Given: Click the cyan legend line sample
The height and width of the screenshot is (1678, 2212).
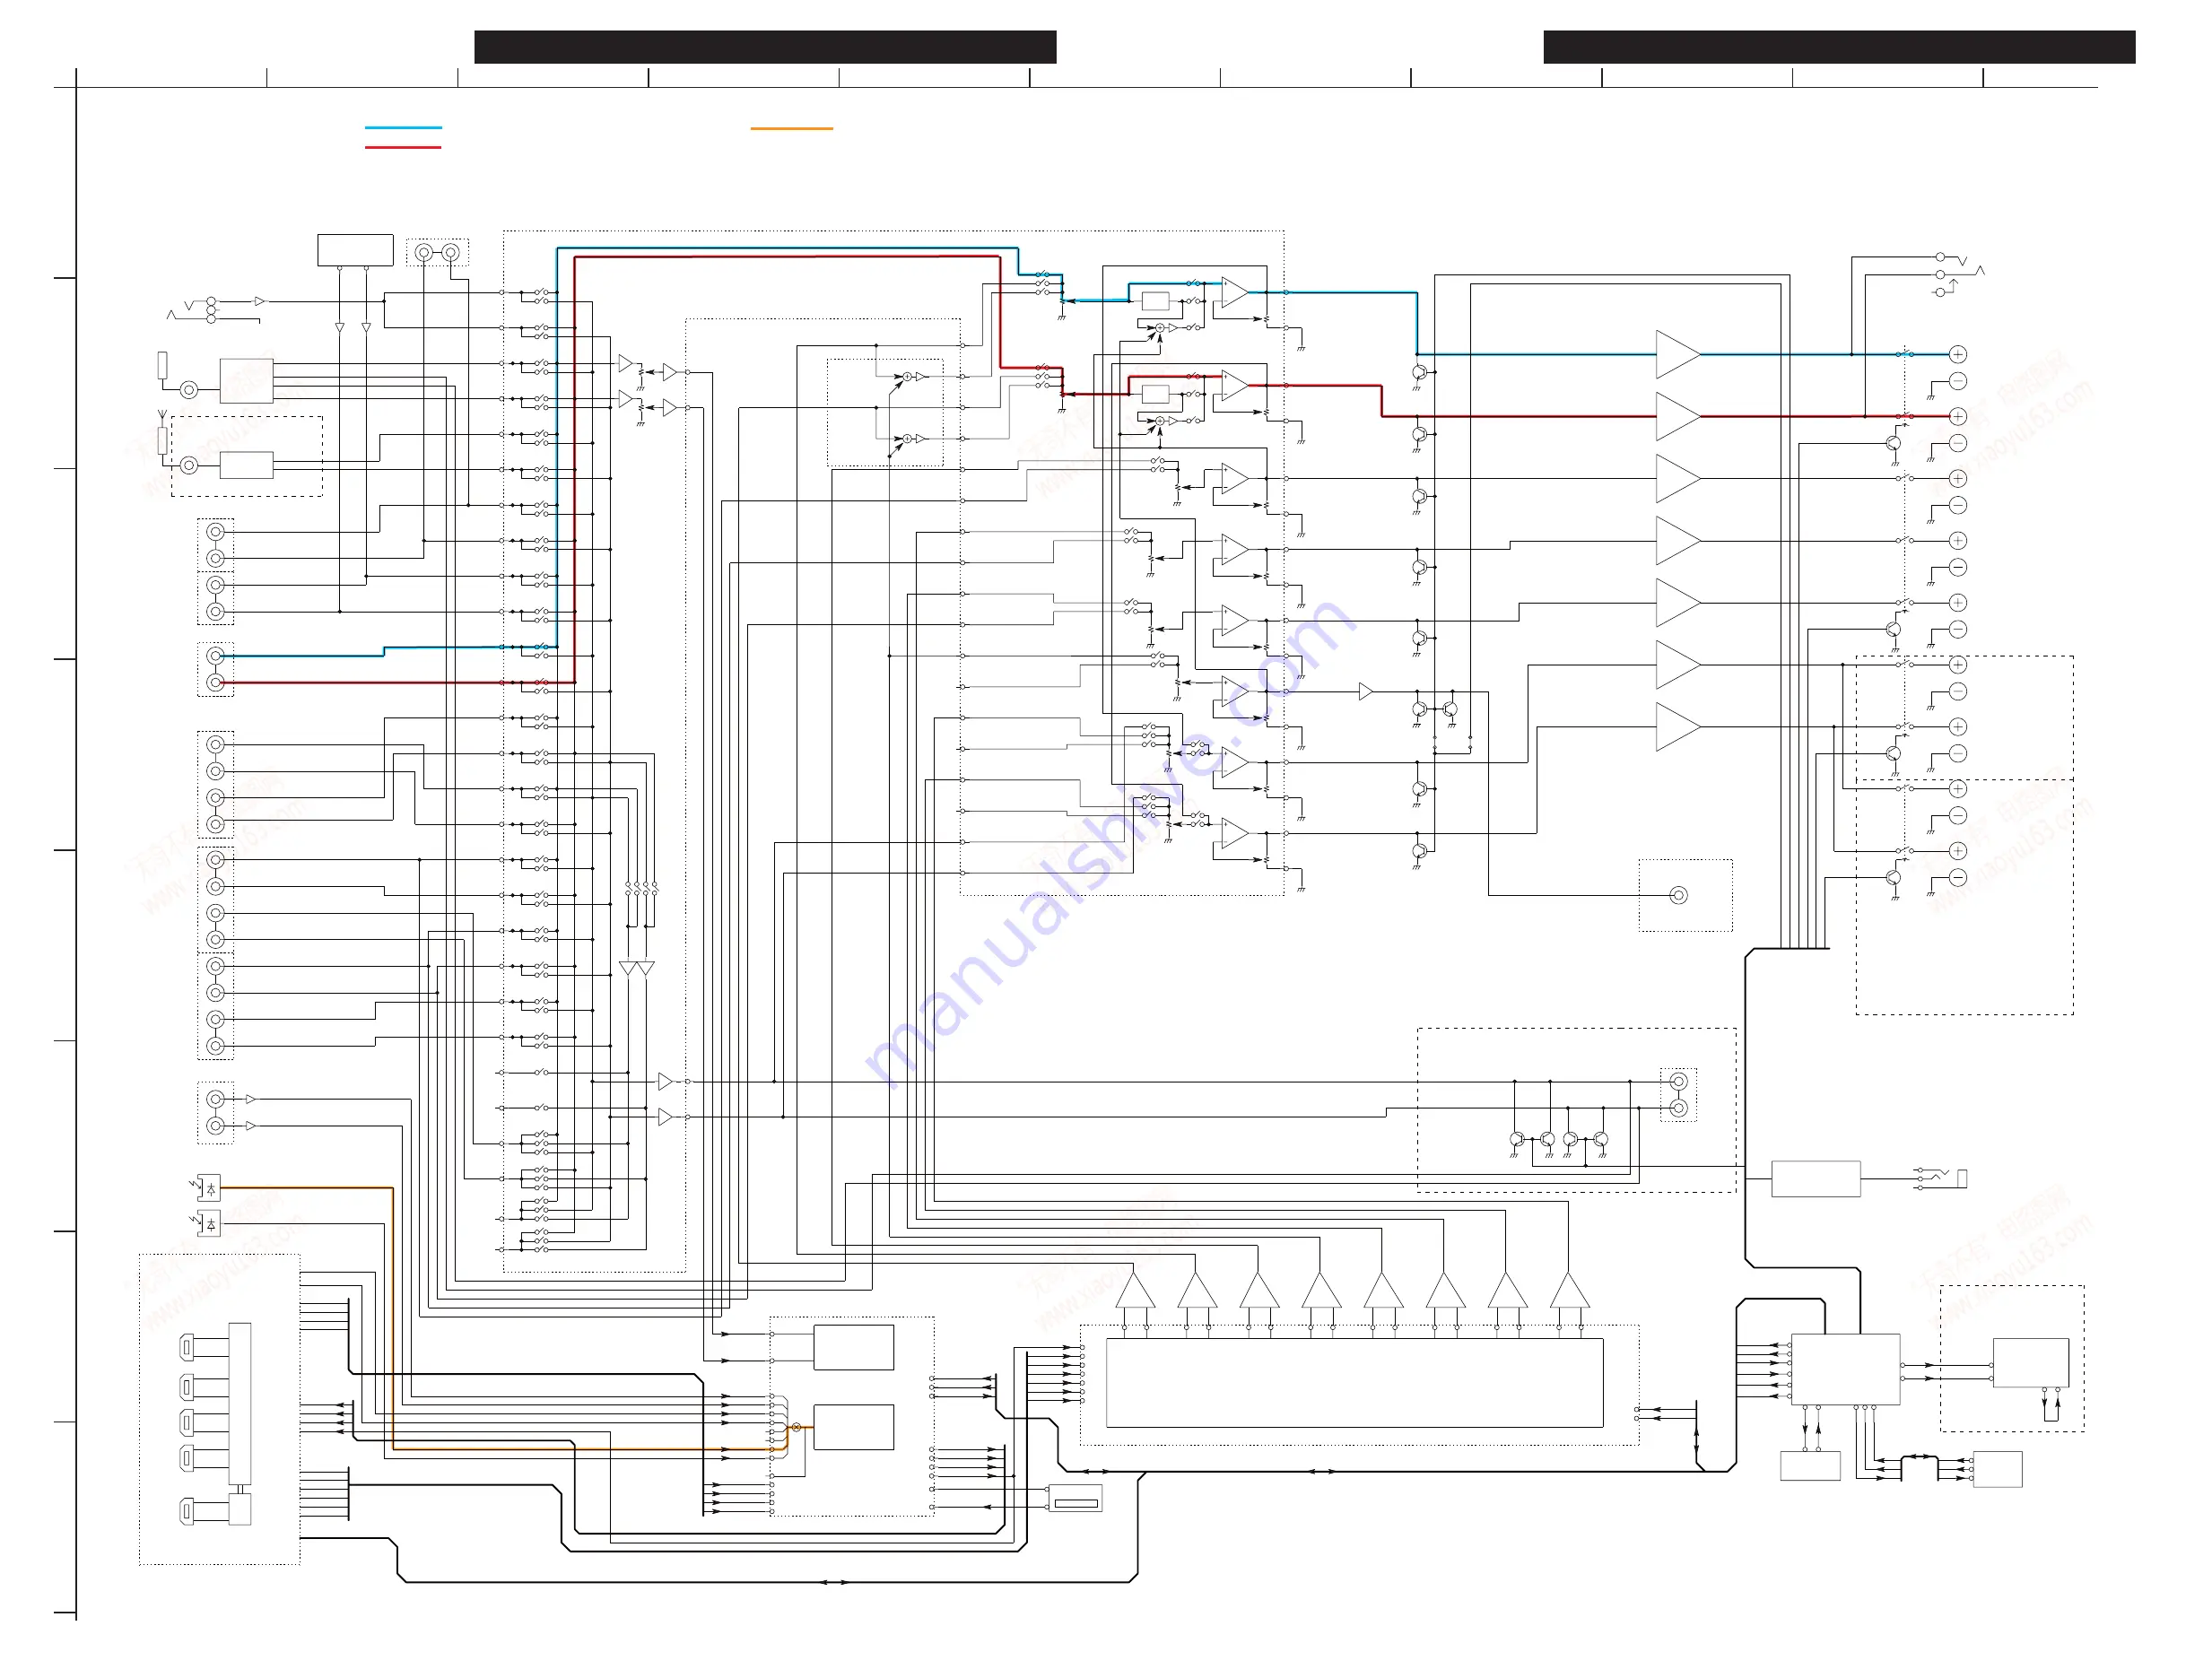Looking at the screenshot, I should coord(403,128).
